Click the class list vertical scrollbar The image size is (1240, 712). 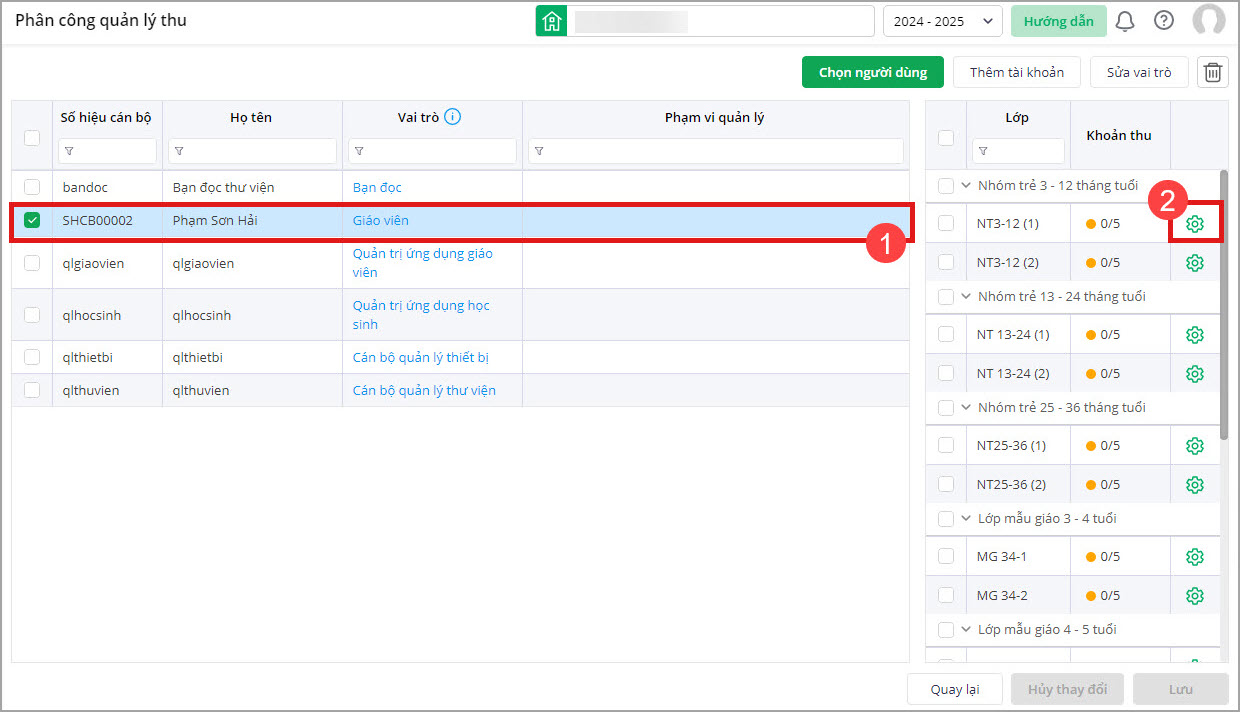1224,300
